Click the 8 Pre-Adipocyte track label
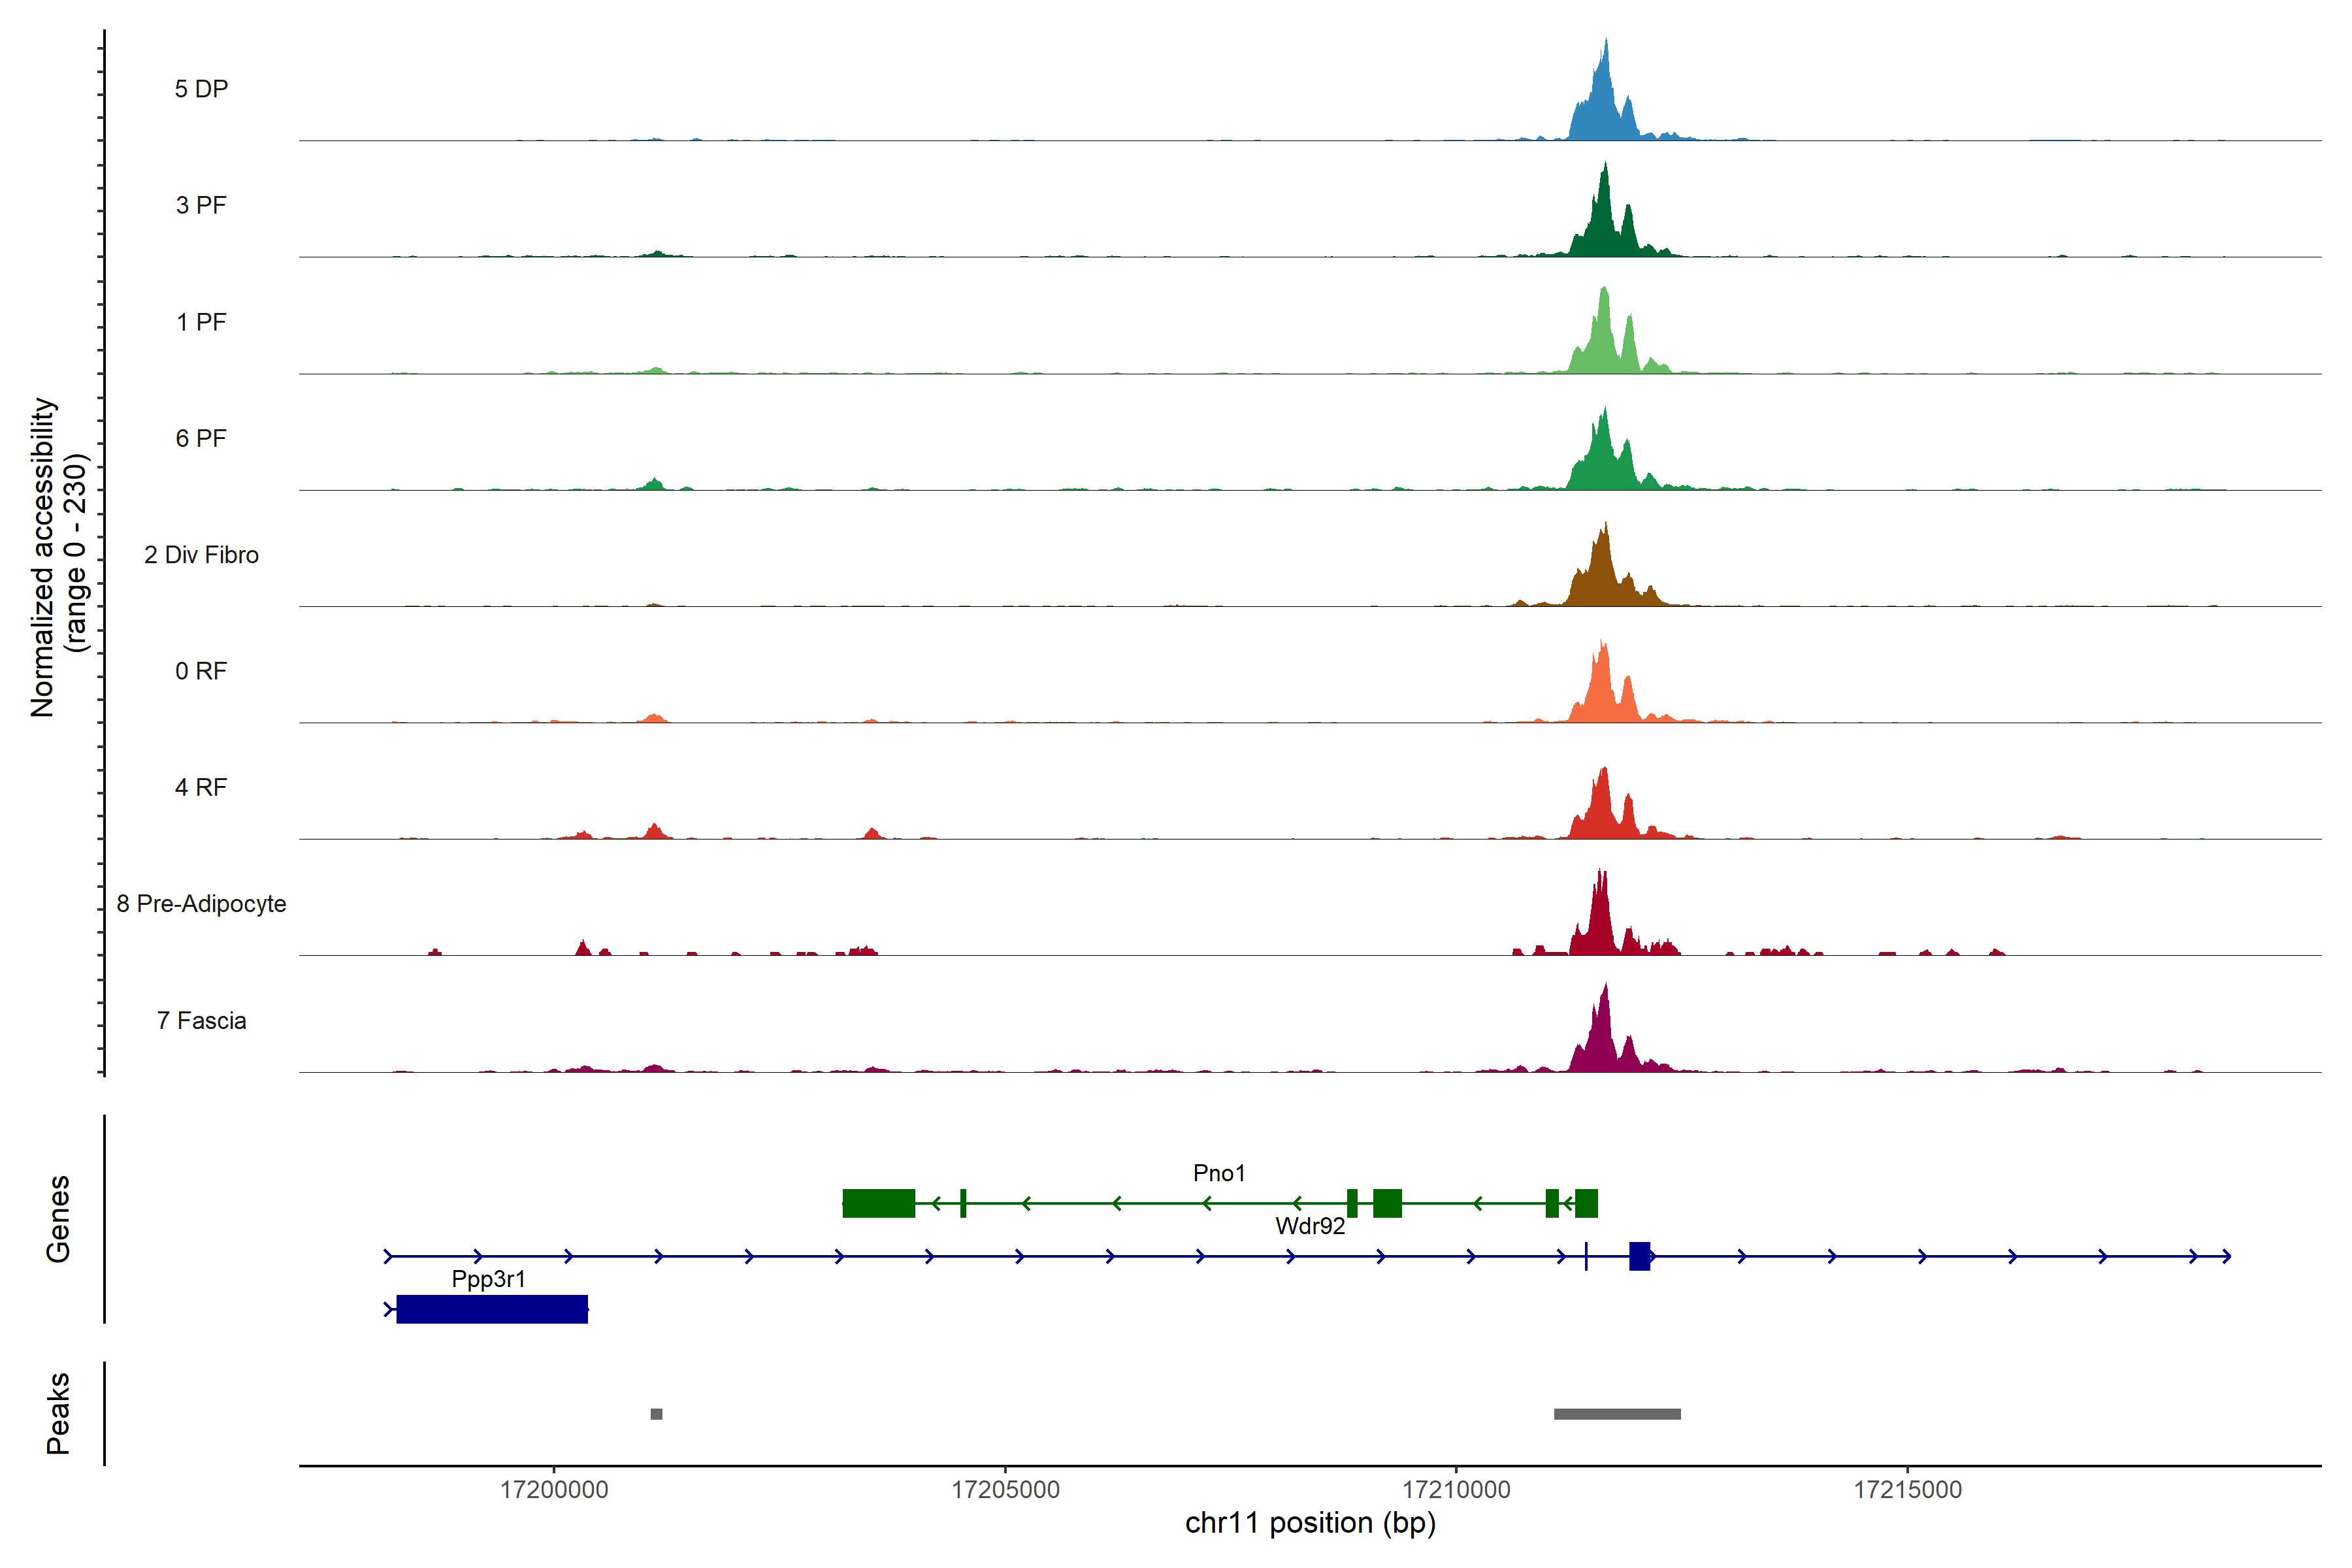The image size is (2352, 1568). pyautogui.click(x=201, y=904)
